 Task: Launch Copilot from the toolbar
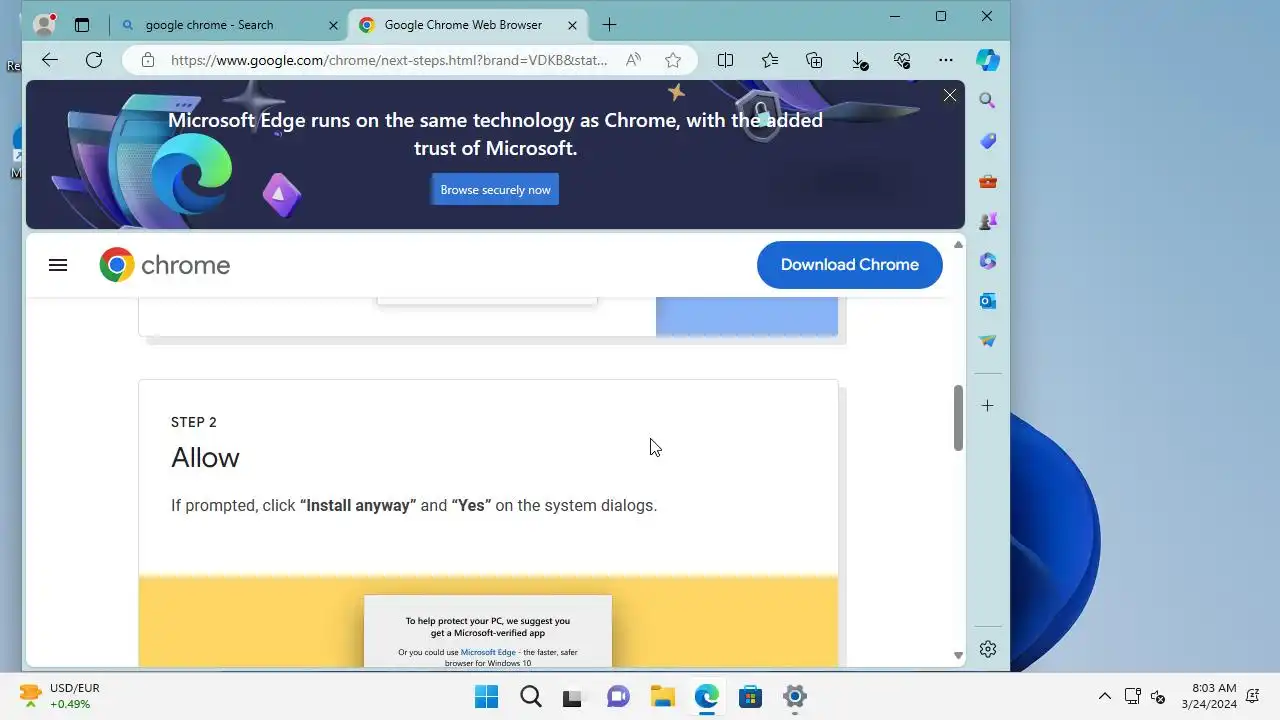[988, 60]
